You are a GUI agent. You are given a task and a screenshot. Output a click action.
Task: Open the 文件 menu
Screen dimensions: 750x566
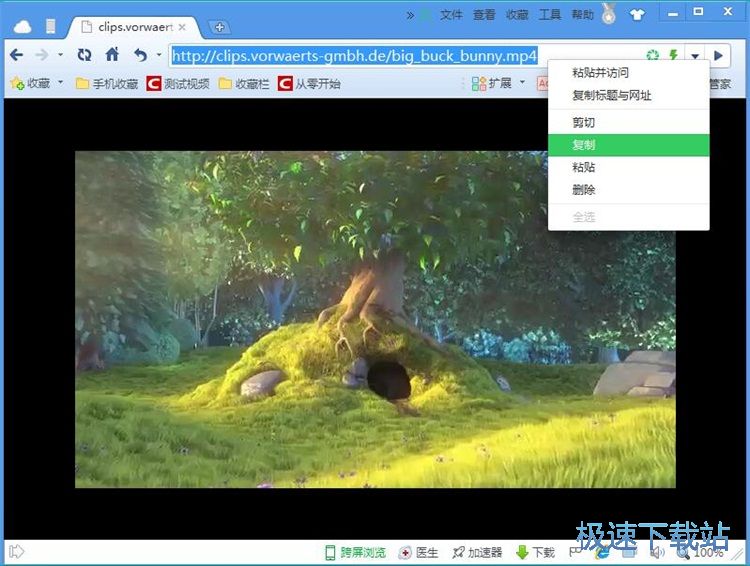click(451, 15)
